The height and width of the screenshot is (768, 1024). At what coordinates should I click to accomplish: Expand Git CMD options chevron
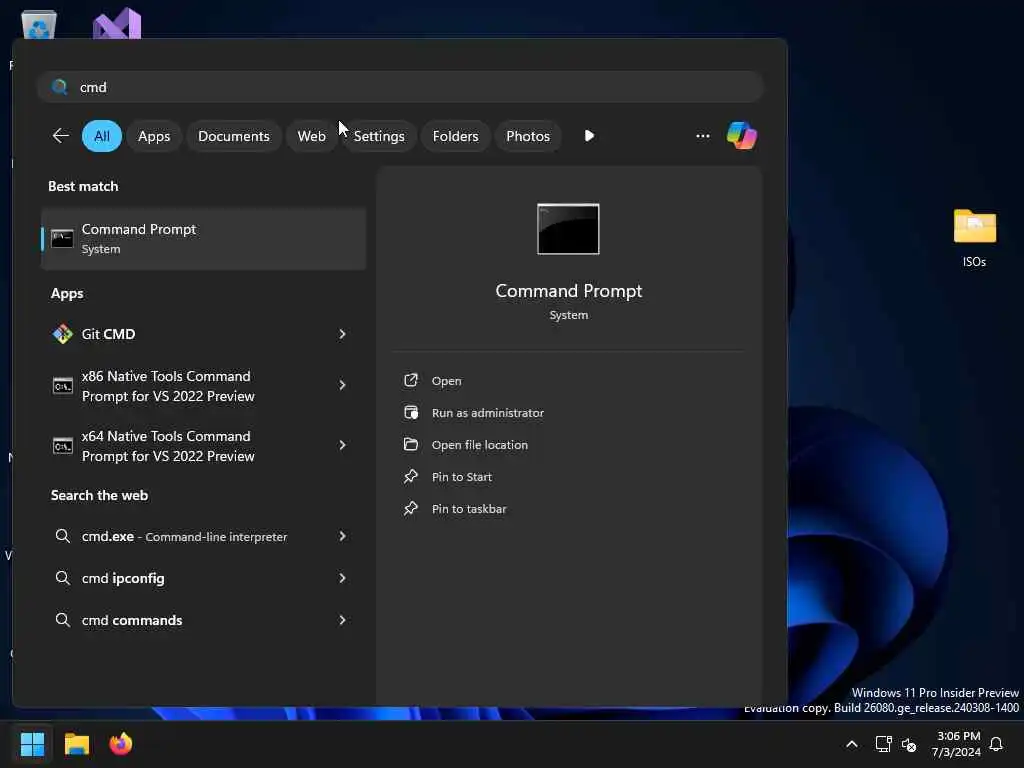coord(342,334)
